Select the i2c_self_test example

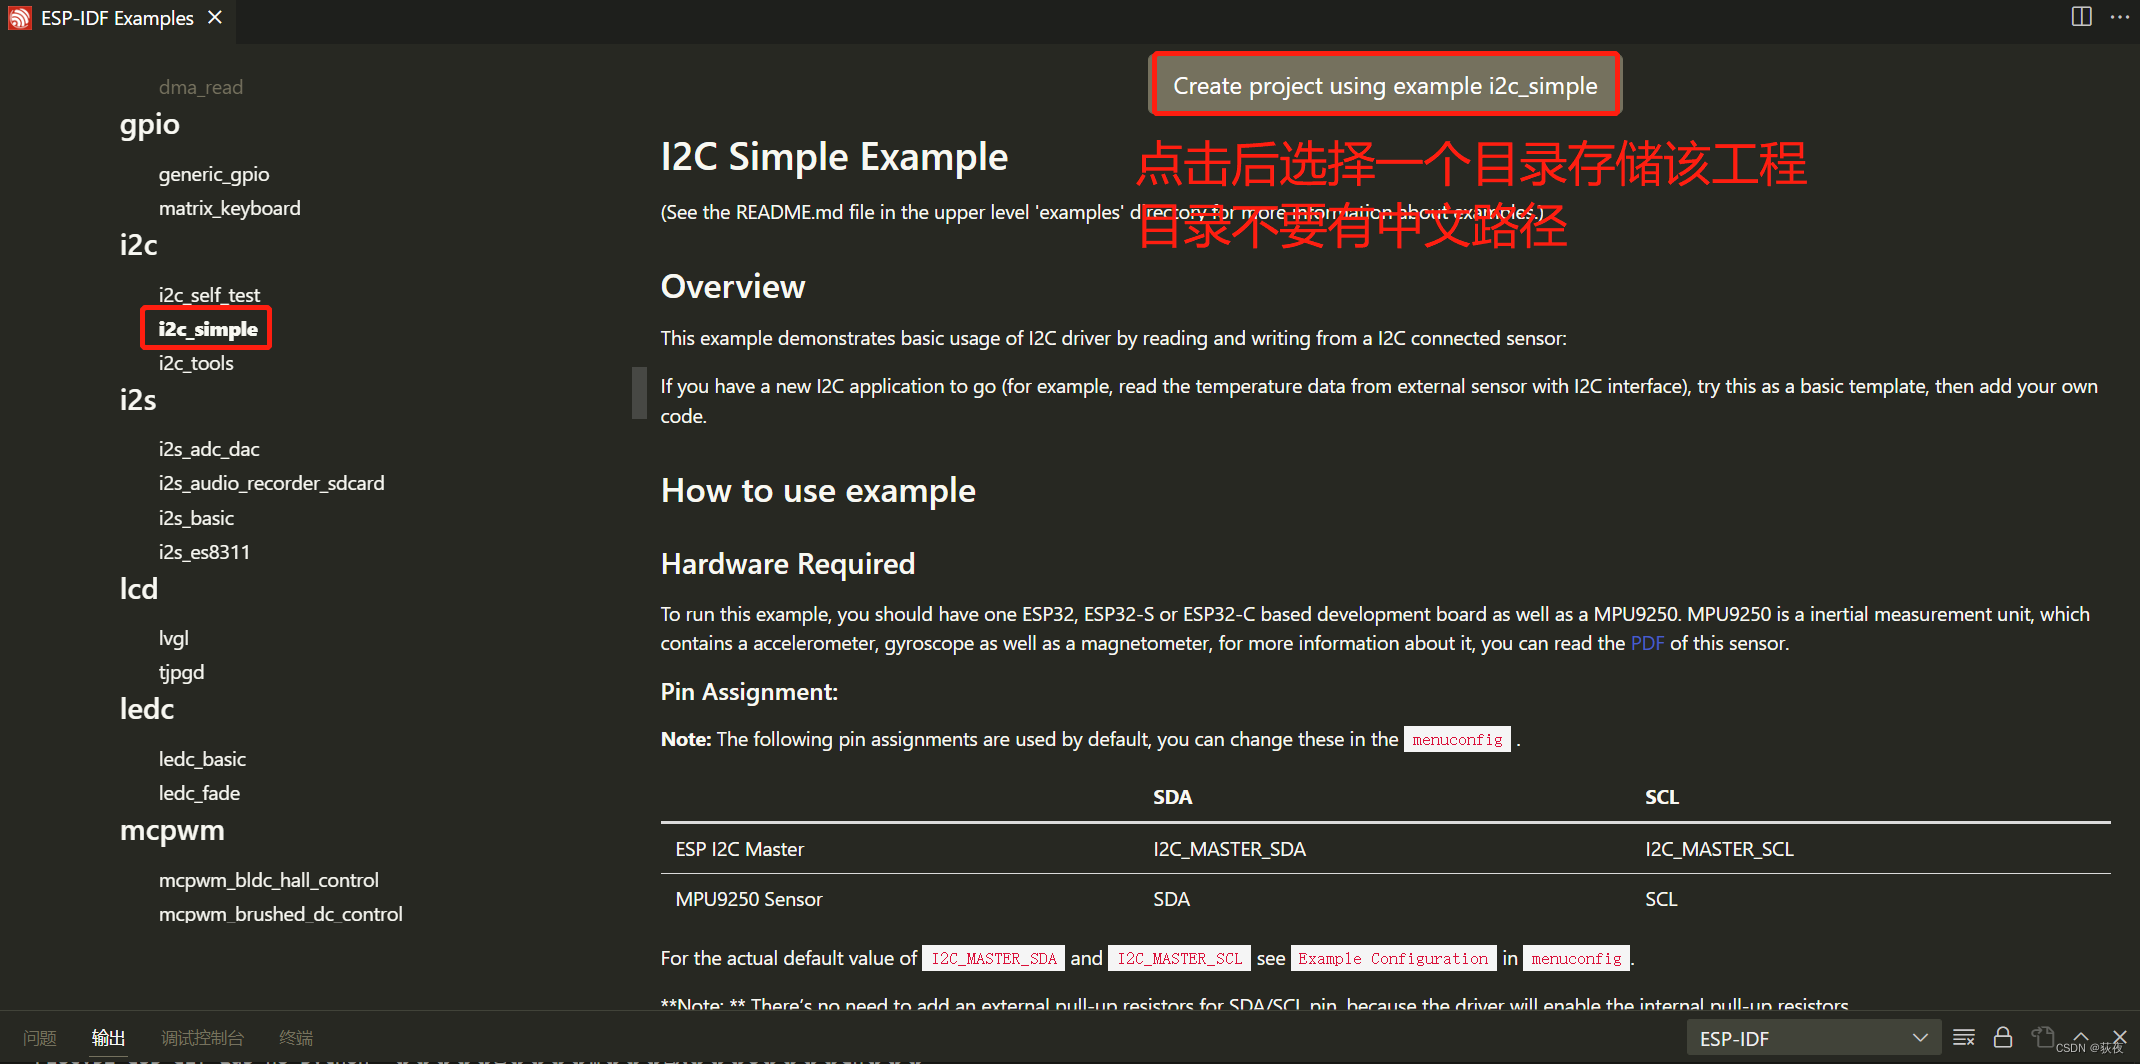point(209,295)
